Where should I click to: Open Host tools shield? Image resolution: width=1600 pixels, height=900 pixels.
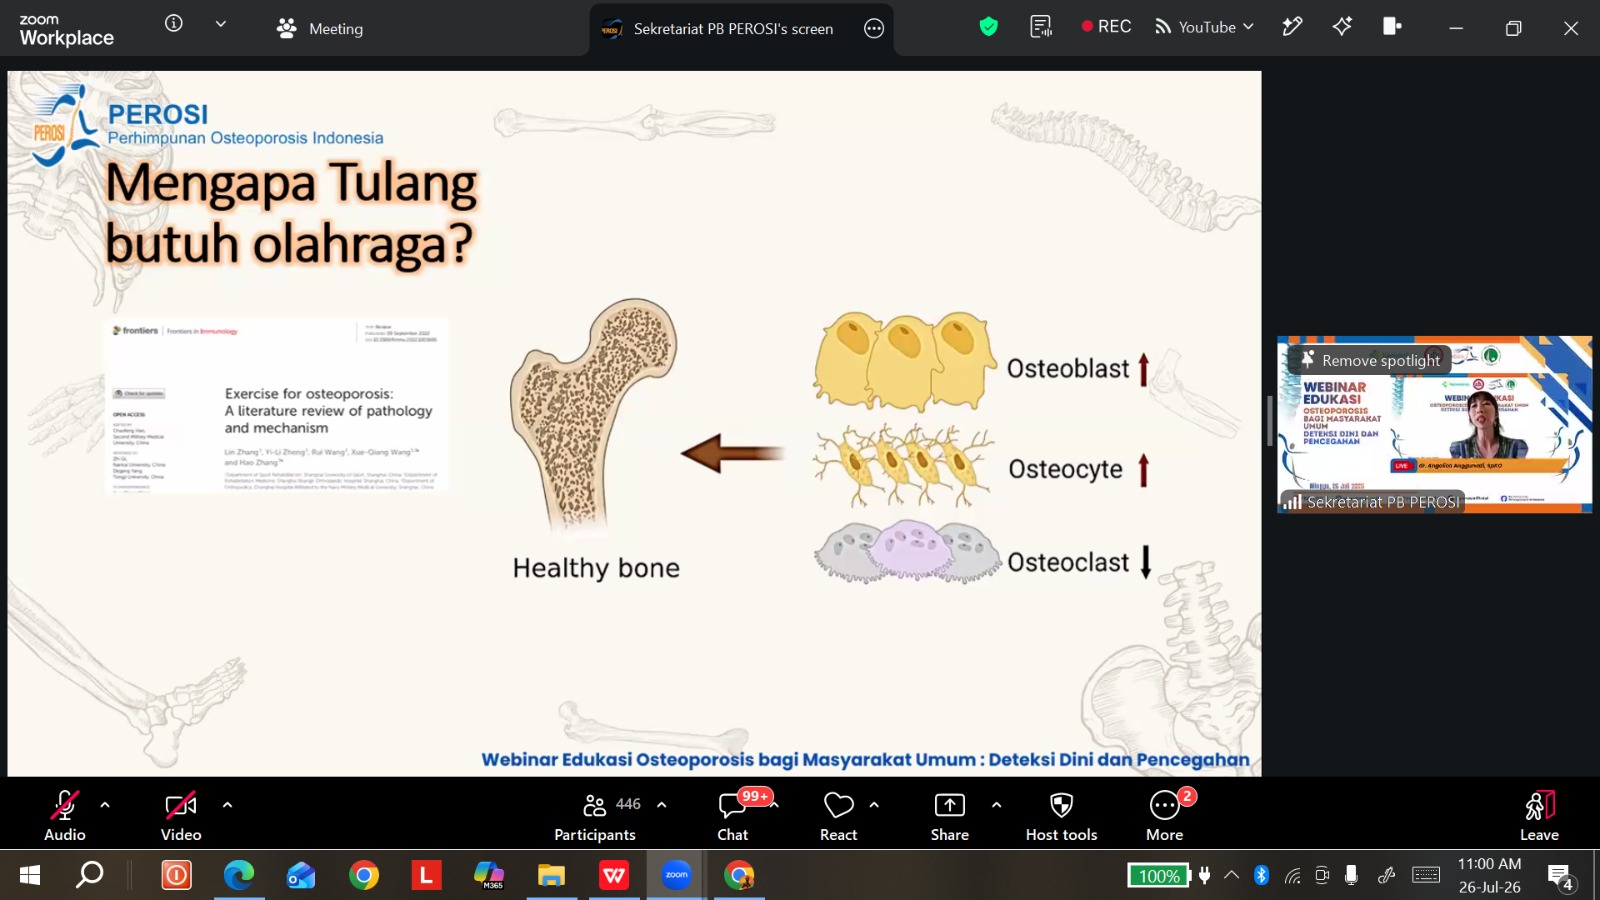pos(1062,816)
